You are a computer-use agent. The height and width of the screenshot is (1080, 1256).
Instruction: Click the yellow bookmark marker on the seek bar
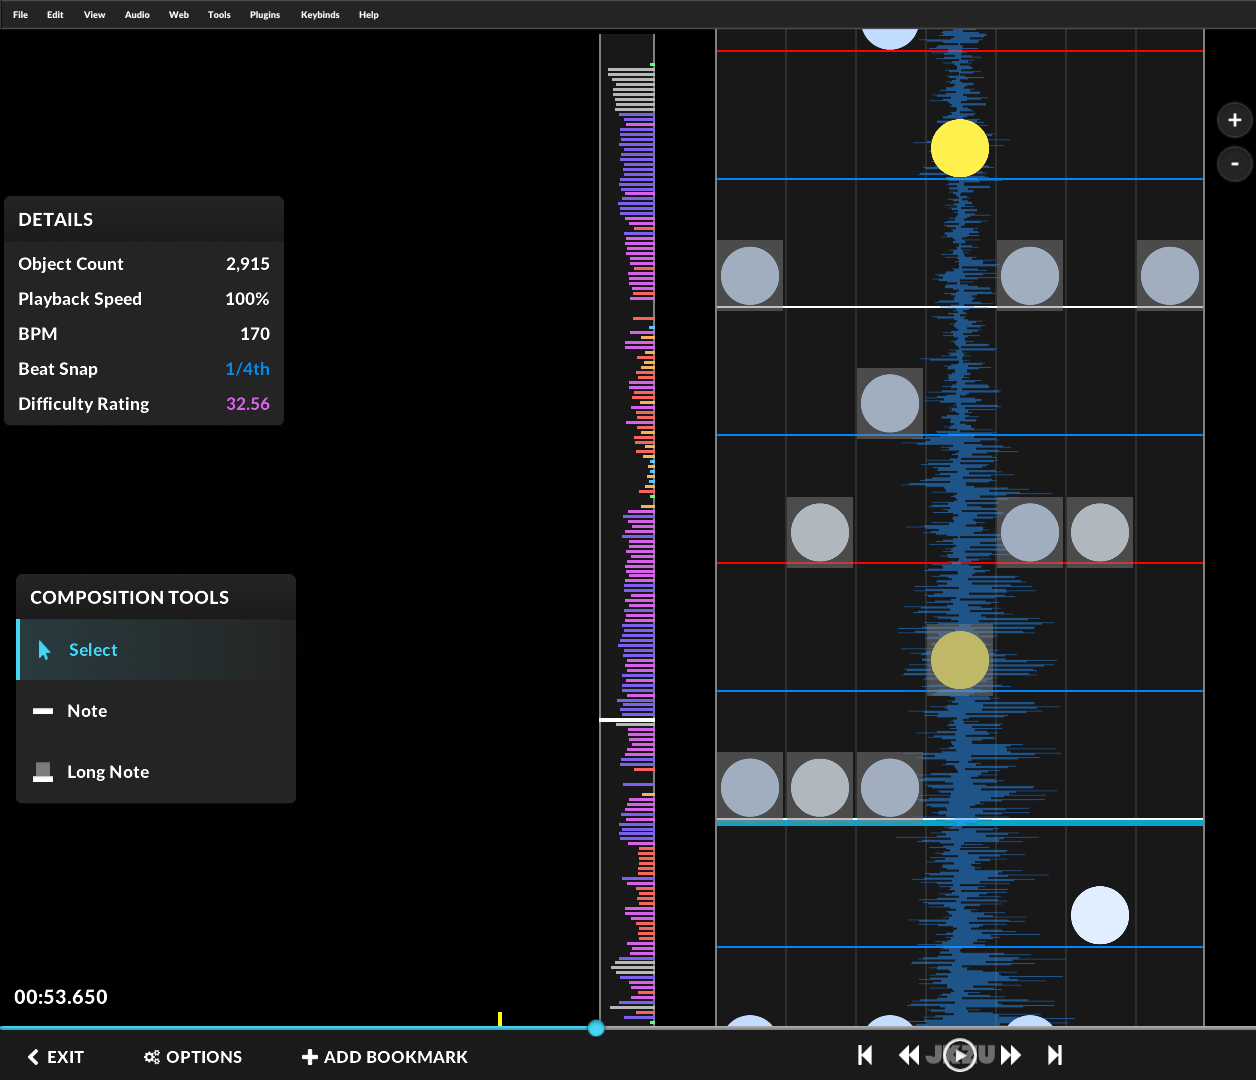[x=500, y=1019]
